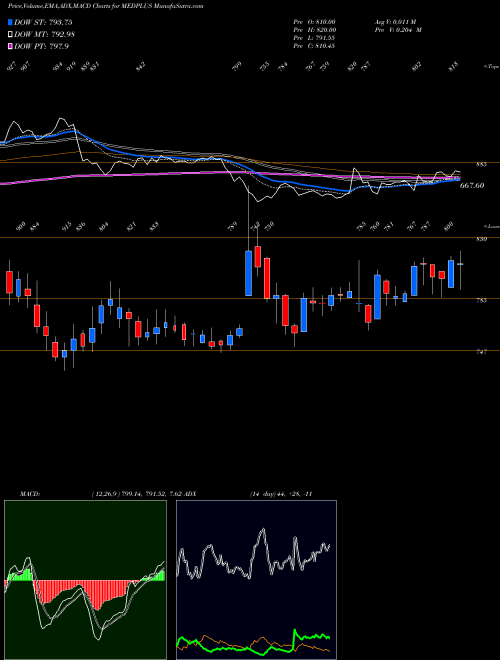Viewport: 500px width, 660px height.
Task: Click the '<Tops' label at right edge
Action: tap(492, 67)
